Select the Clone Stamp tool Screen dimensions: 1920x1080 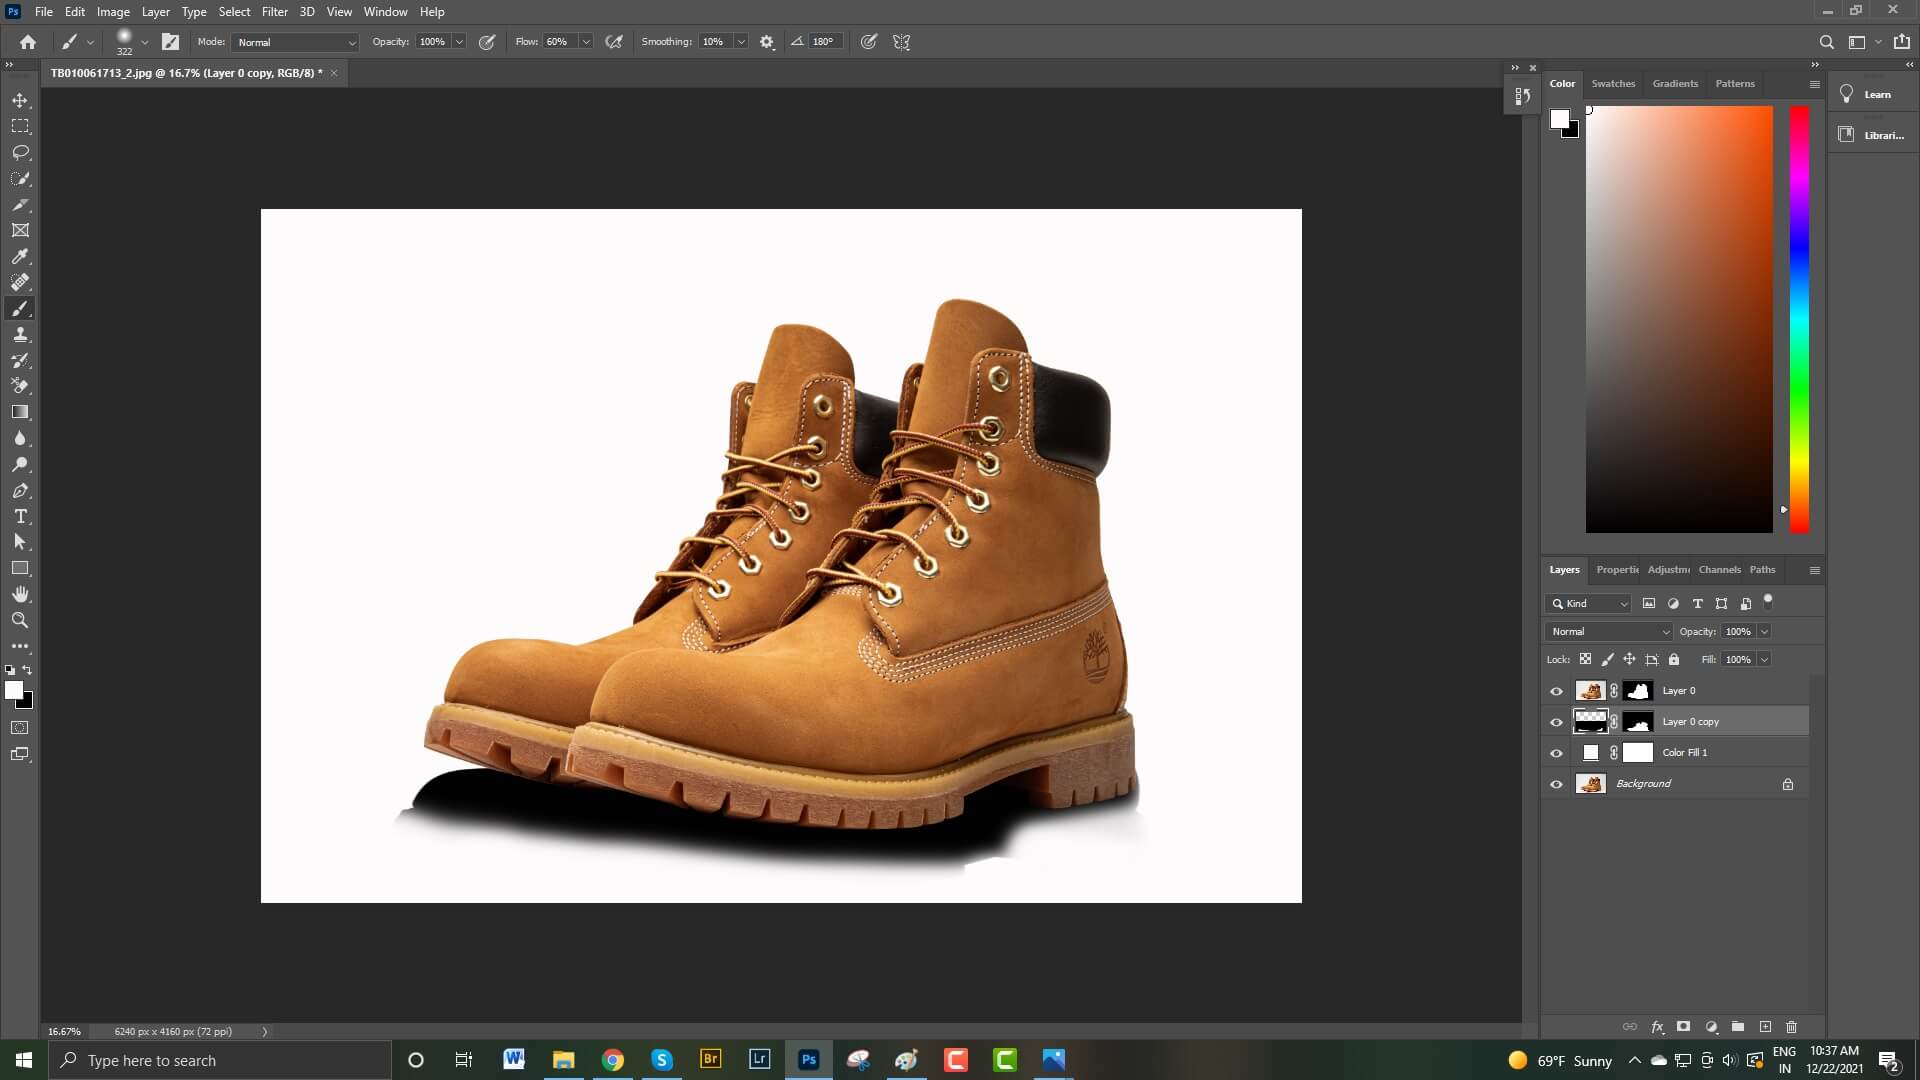20,334
